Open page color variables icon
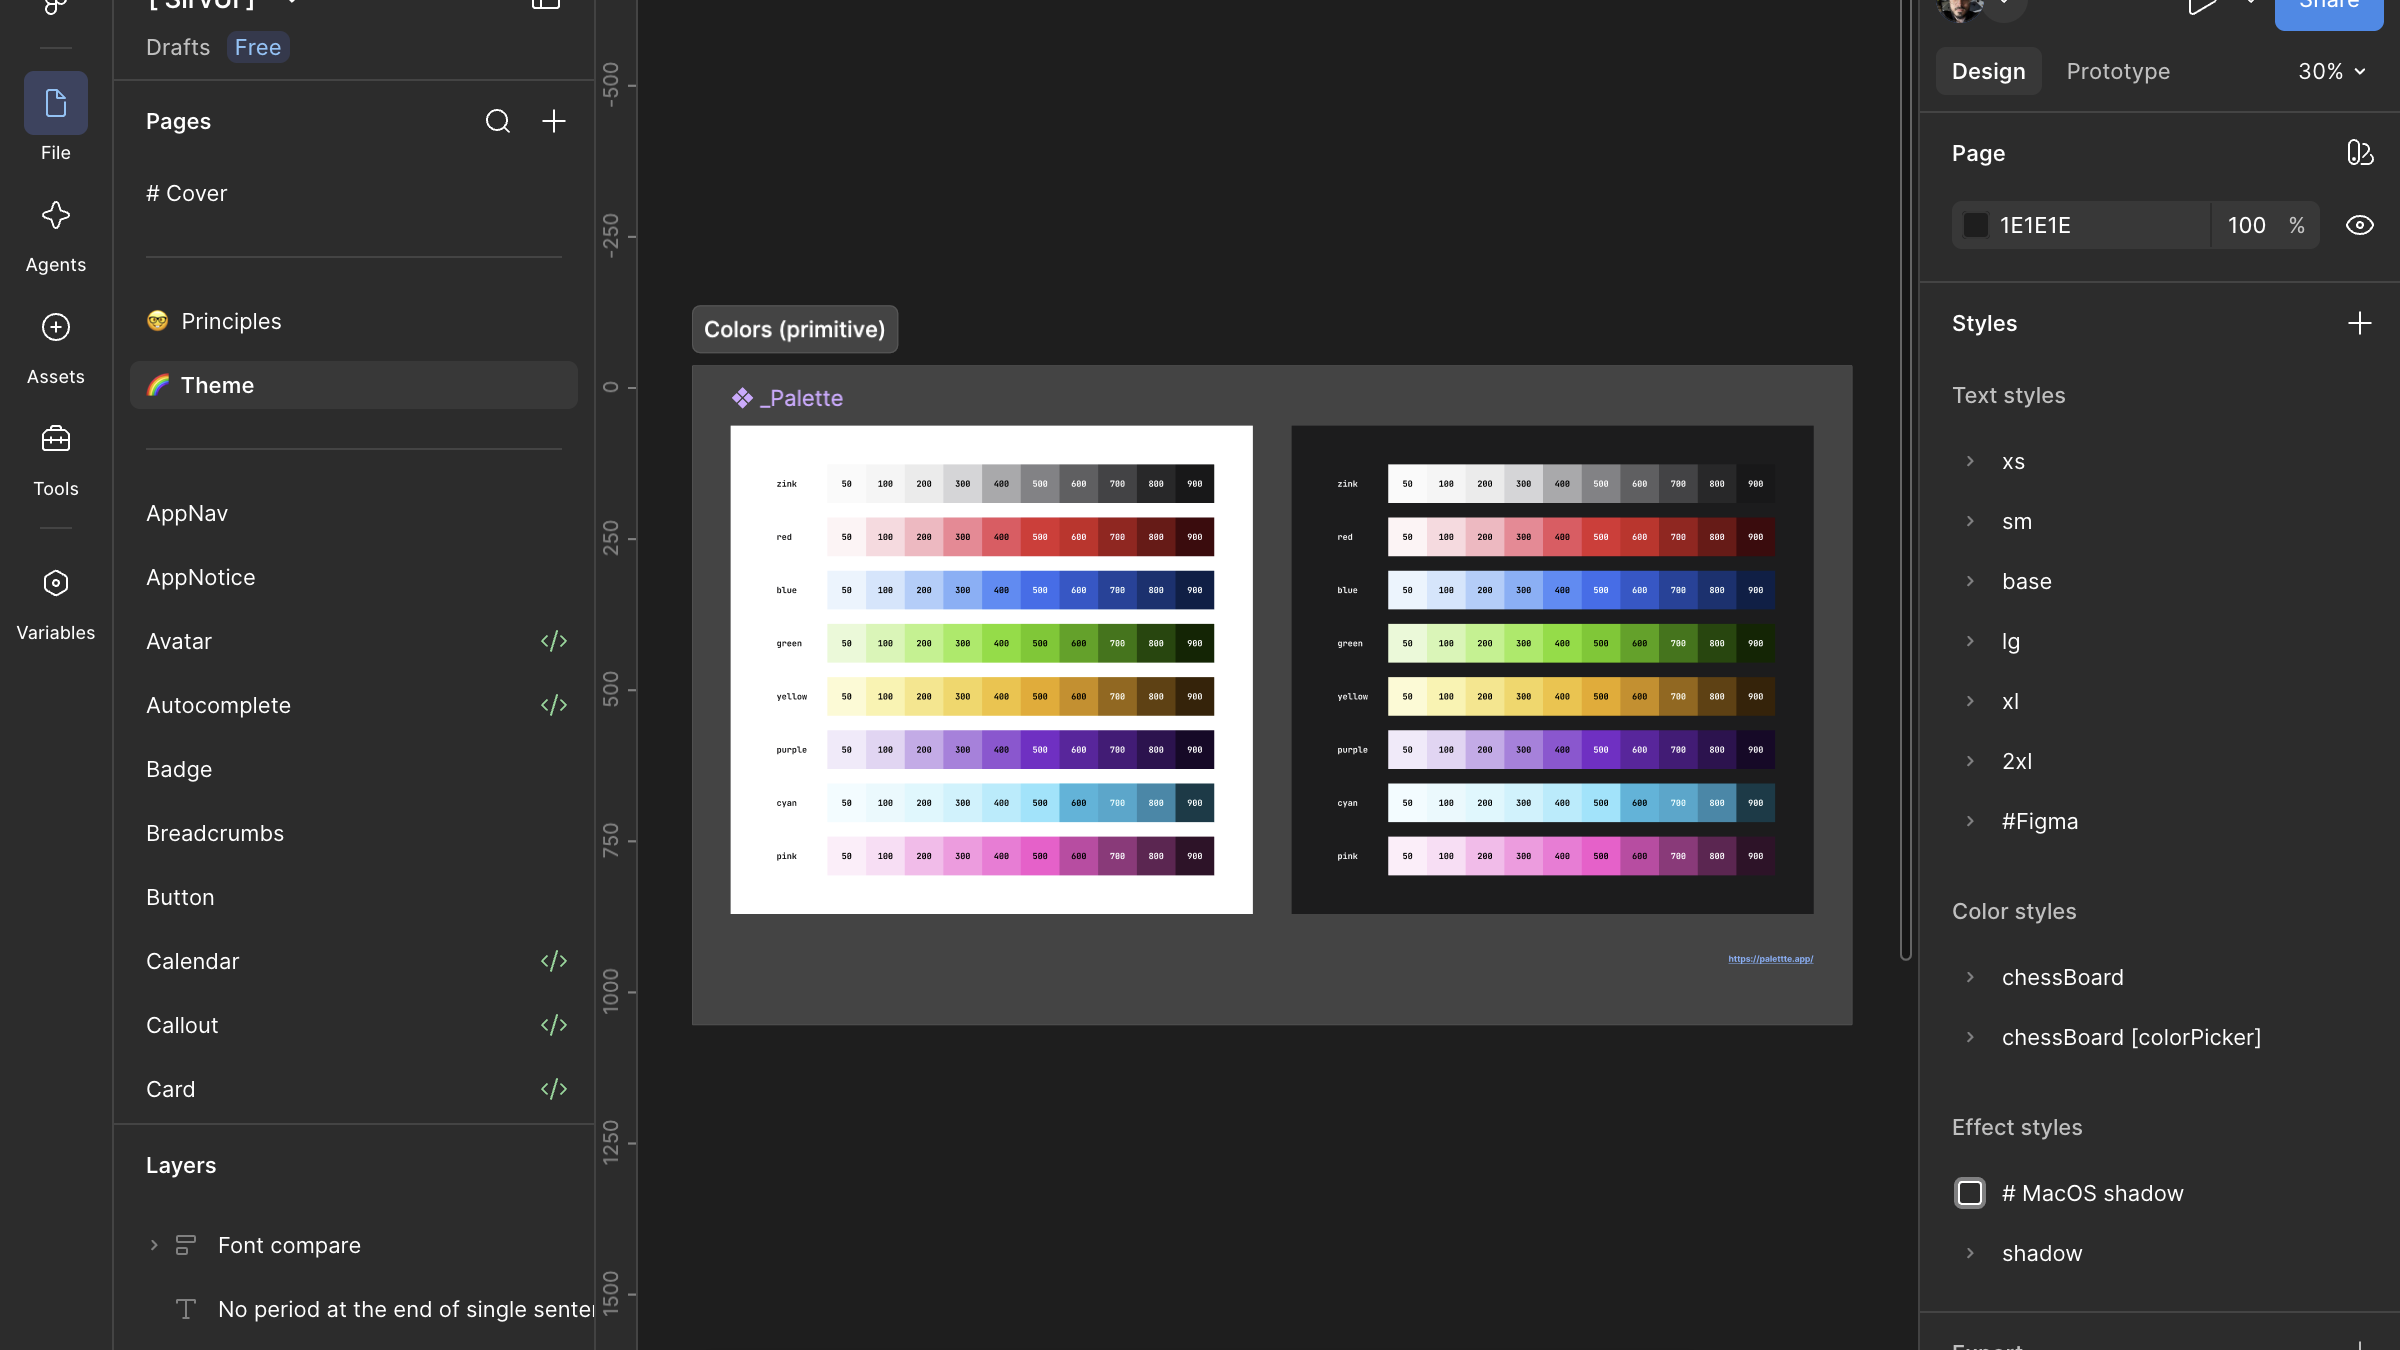2400x1350 pixels. click(2360, 153)
